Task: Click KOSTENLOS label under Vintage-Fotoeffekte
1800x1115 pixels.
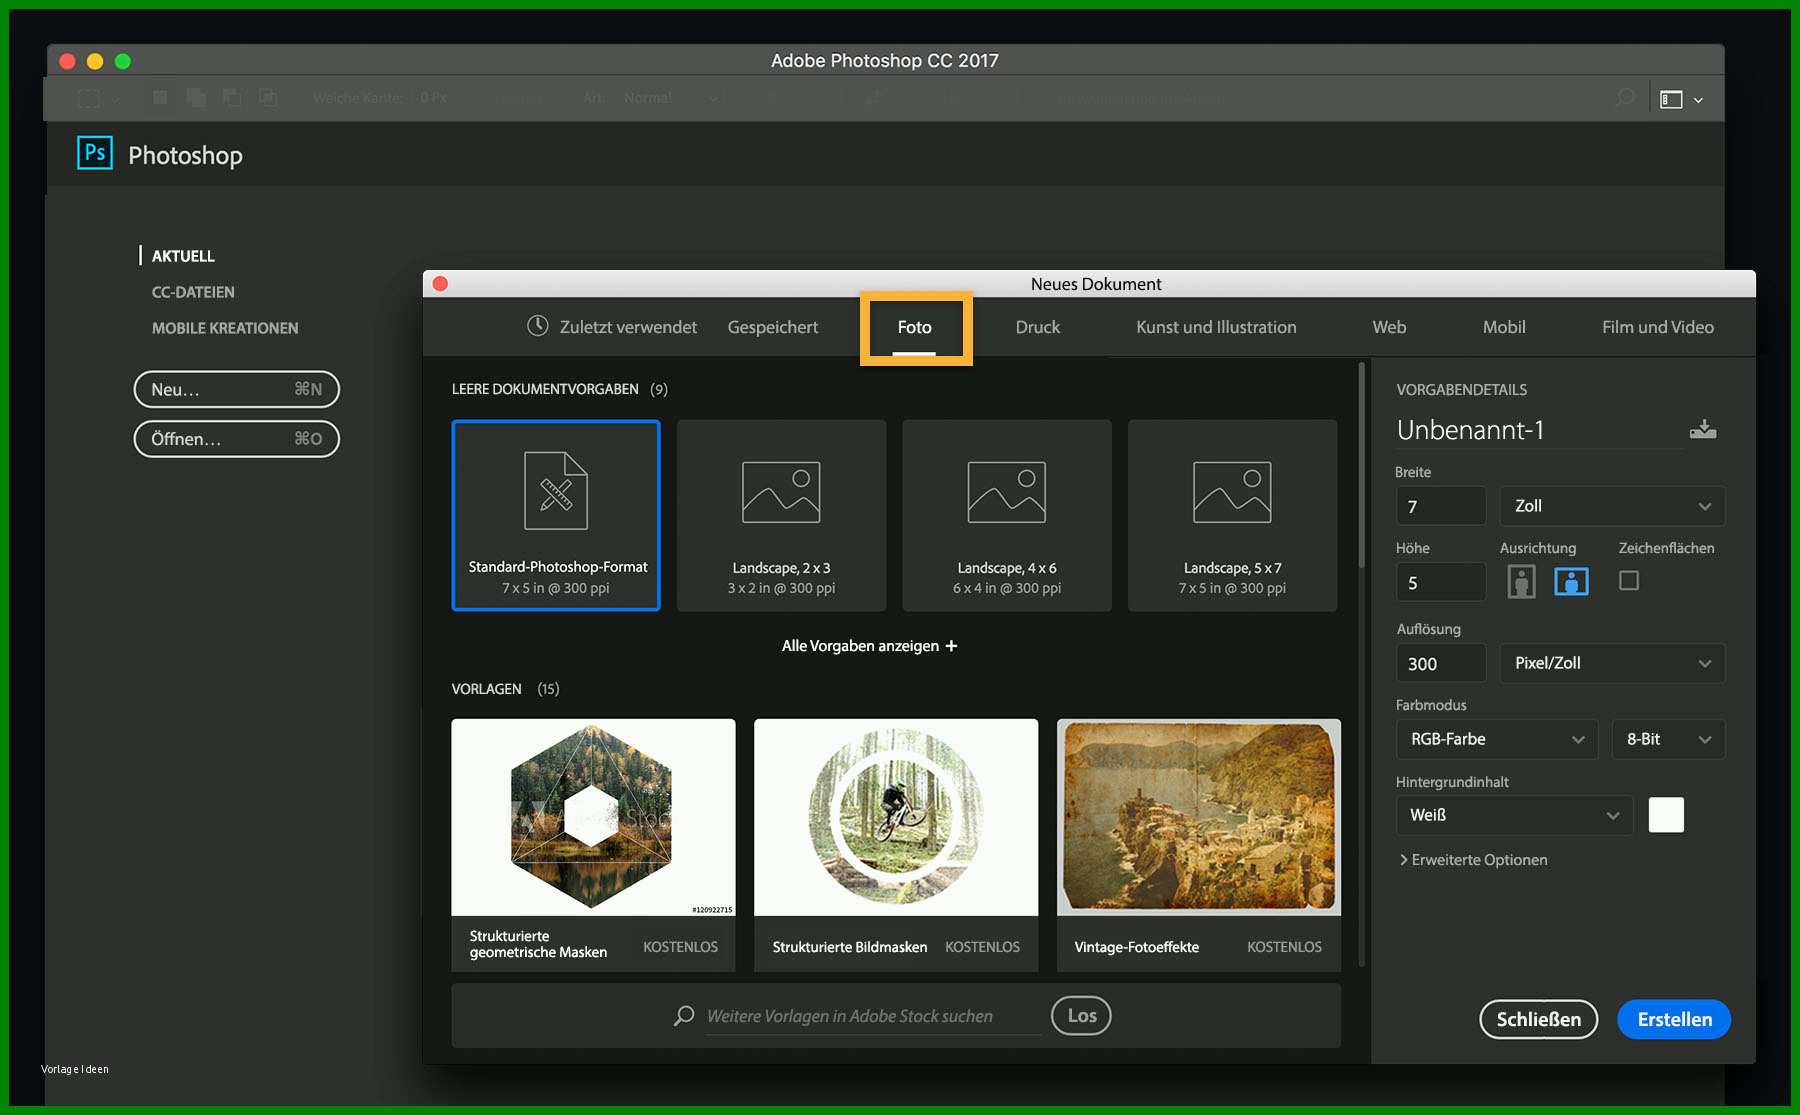Action: (1284, 947)
